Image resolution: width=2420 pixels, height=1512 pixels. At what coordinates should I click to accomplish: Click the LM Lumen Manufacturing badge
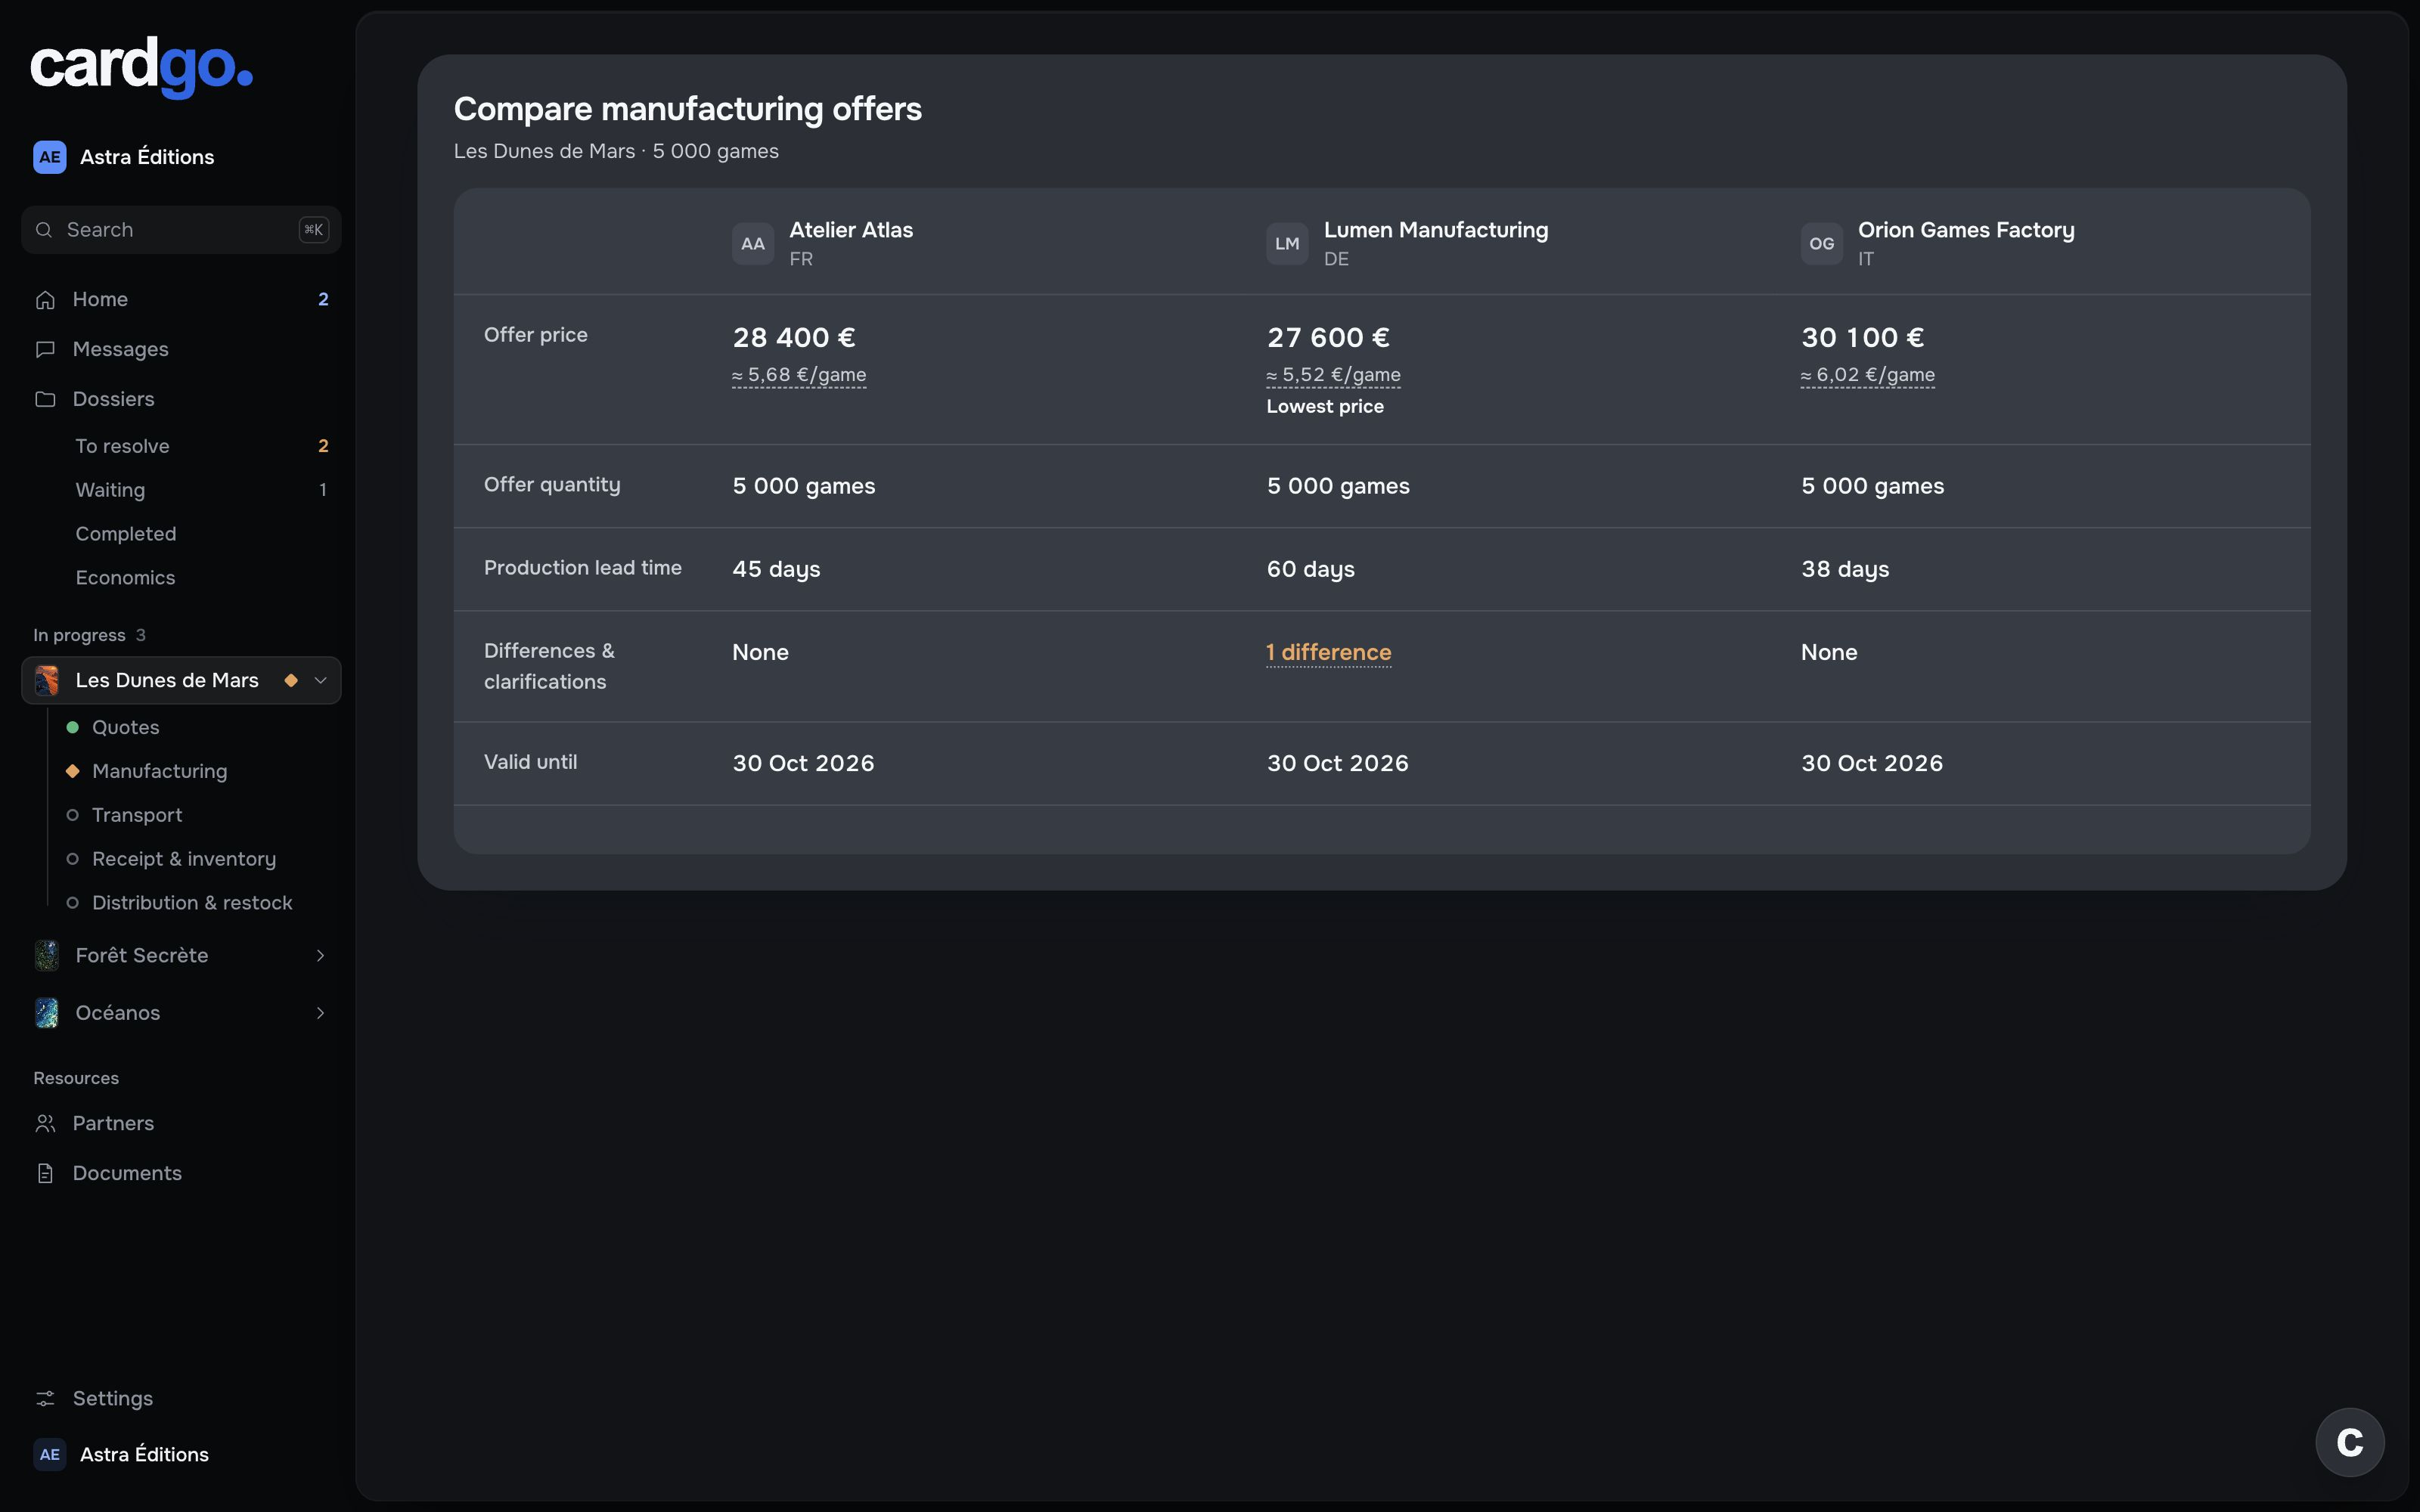[x=1287, y=244]
